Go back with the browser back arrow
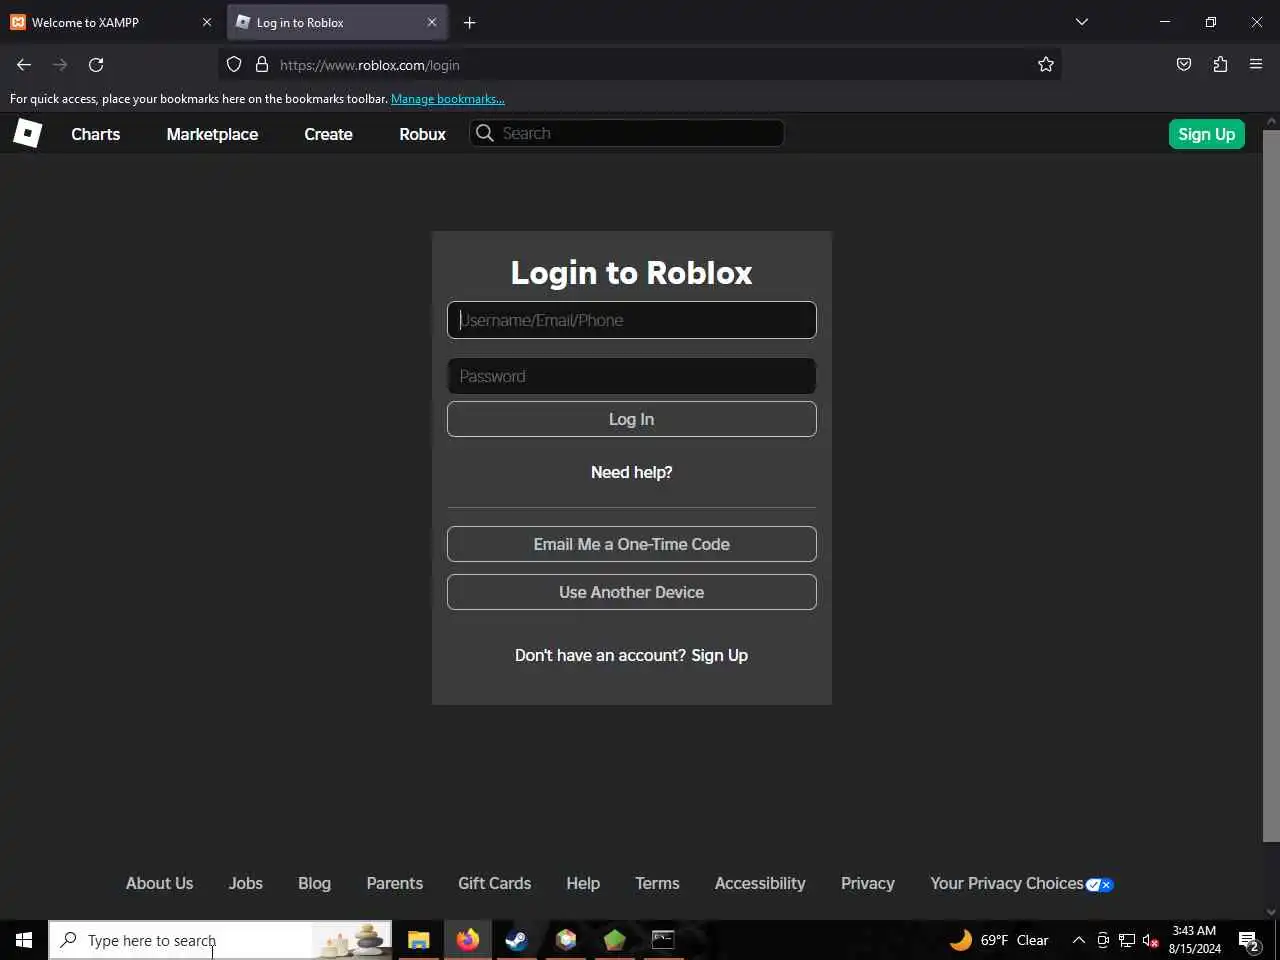 24,65
